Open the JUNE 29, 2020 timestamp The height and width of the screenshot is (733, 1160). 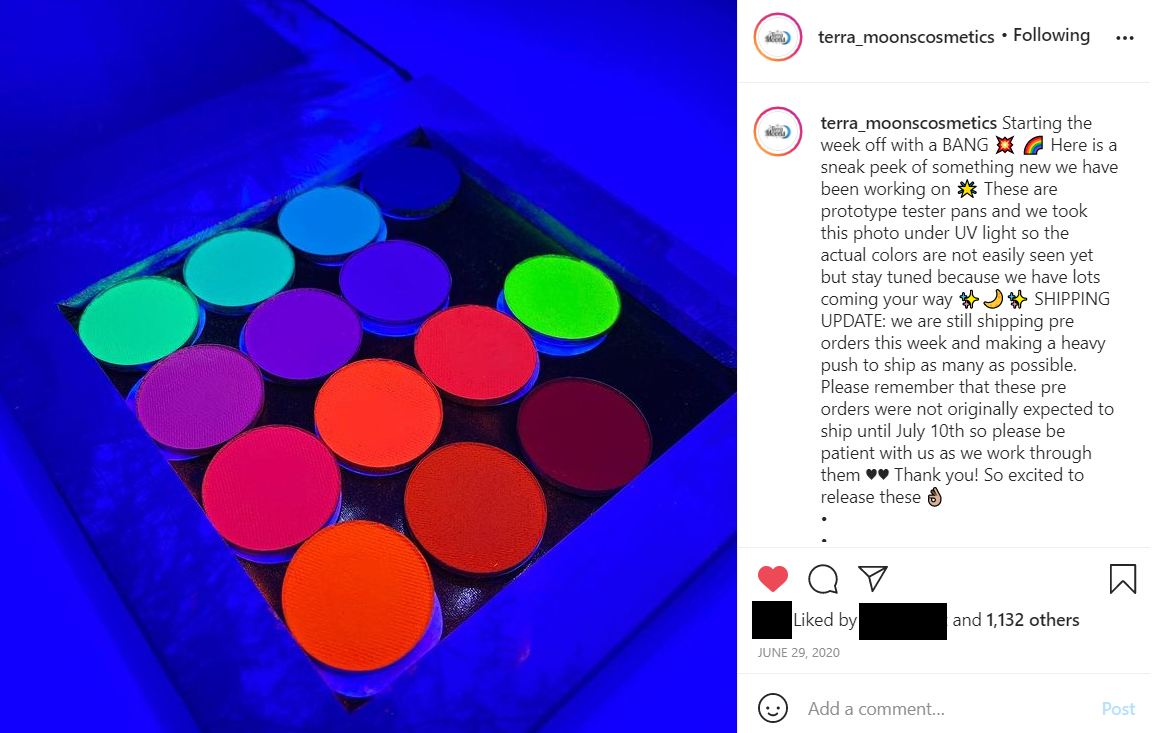[x=798, y=652]
